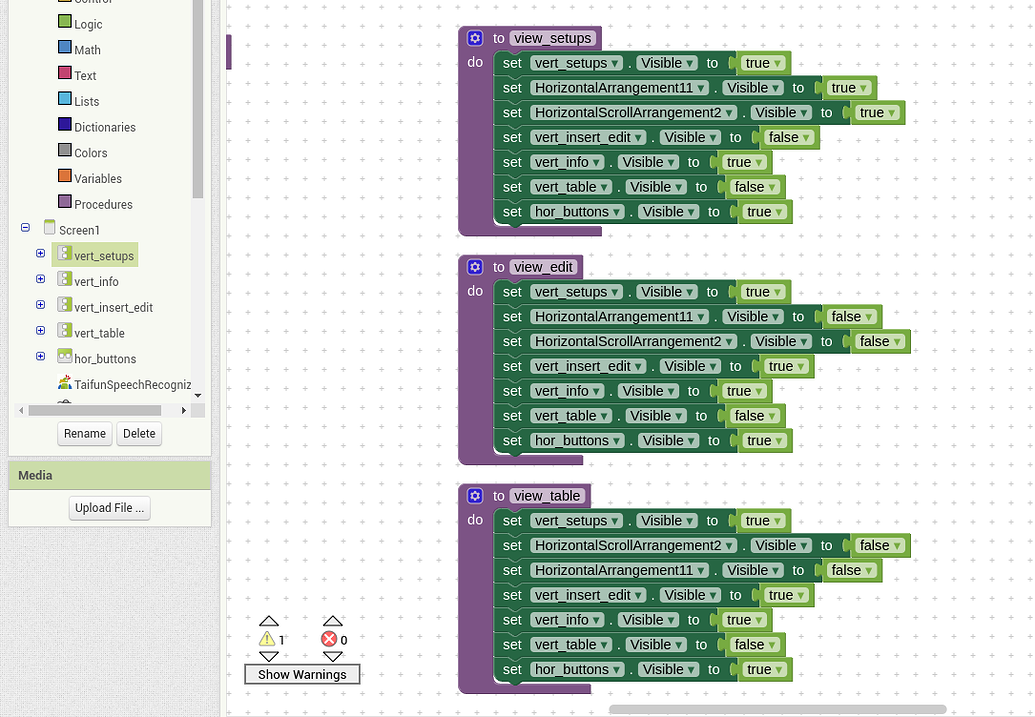Click the Rename button
This screenshot has height=717, width=1035.
coord(85,433)
